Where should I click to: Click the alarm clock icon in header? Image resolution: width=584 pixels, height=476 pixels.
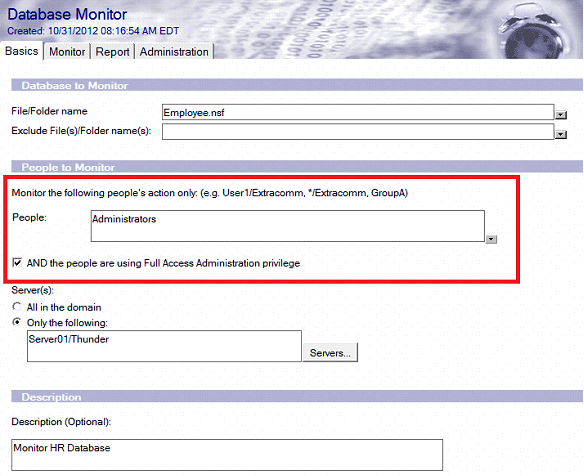[x=533, y=31]
